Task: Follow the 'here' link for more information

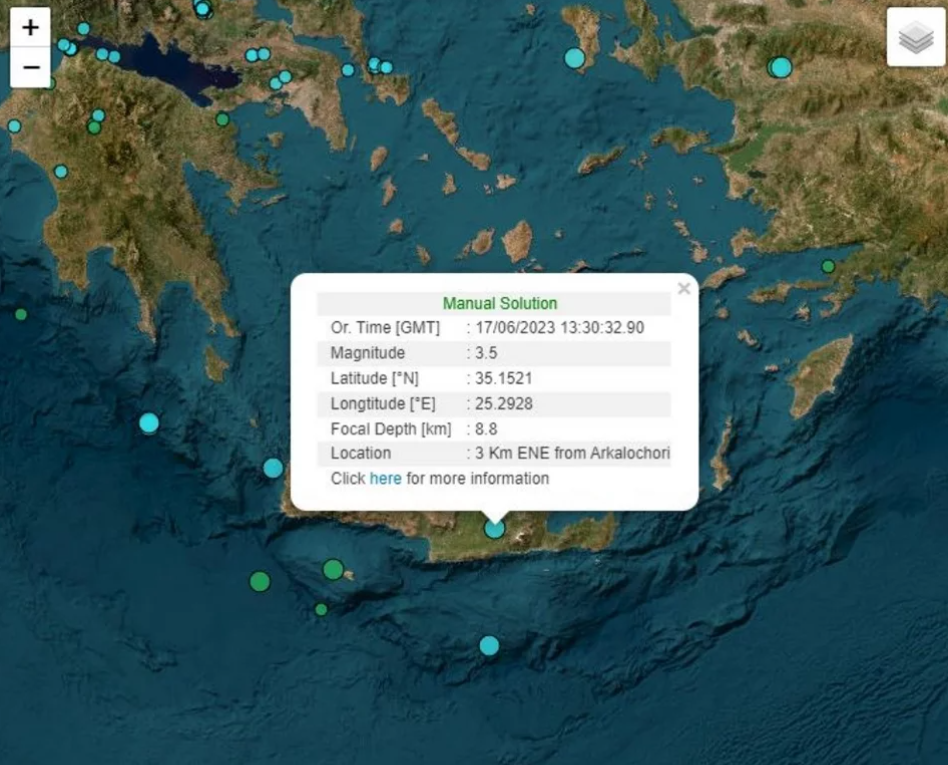Action: 385,478
